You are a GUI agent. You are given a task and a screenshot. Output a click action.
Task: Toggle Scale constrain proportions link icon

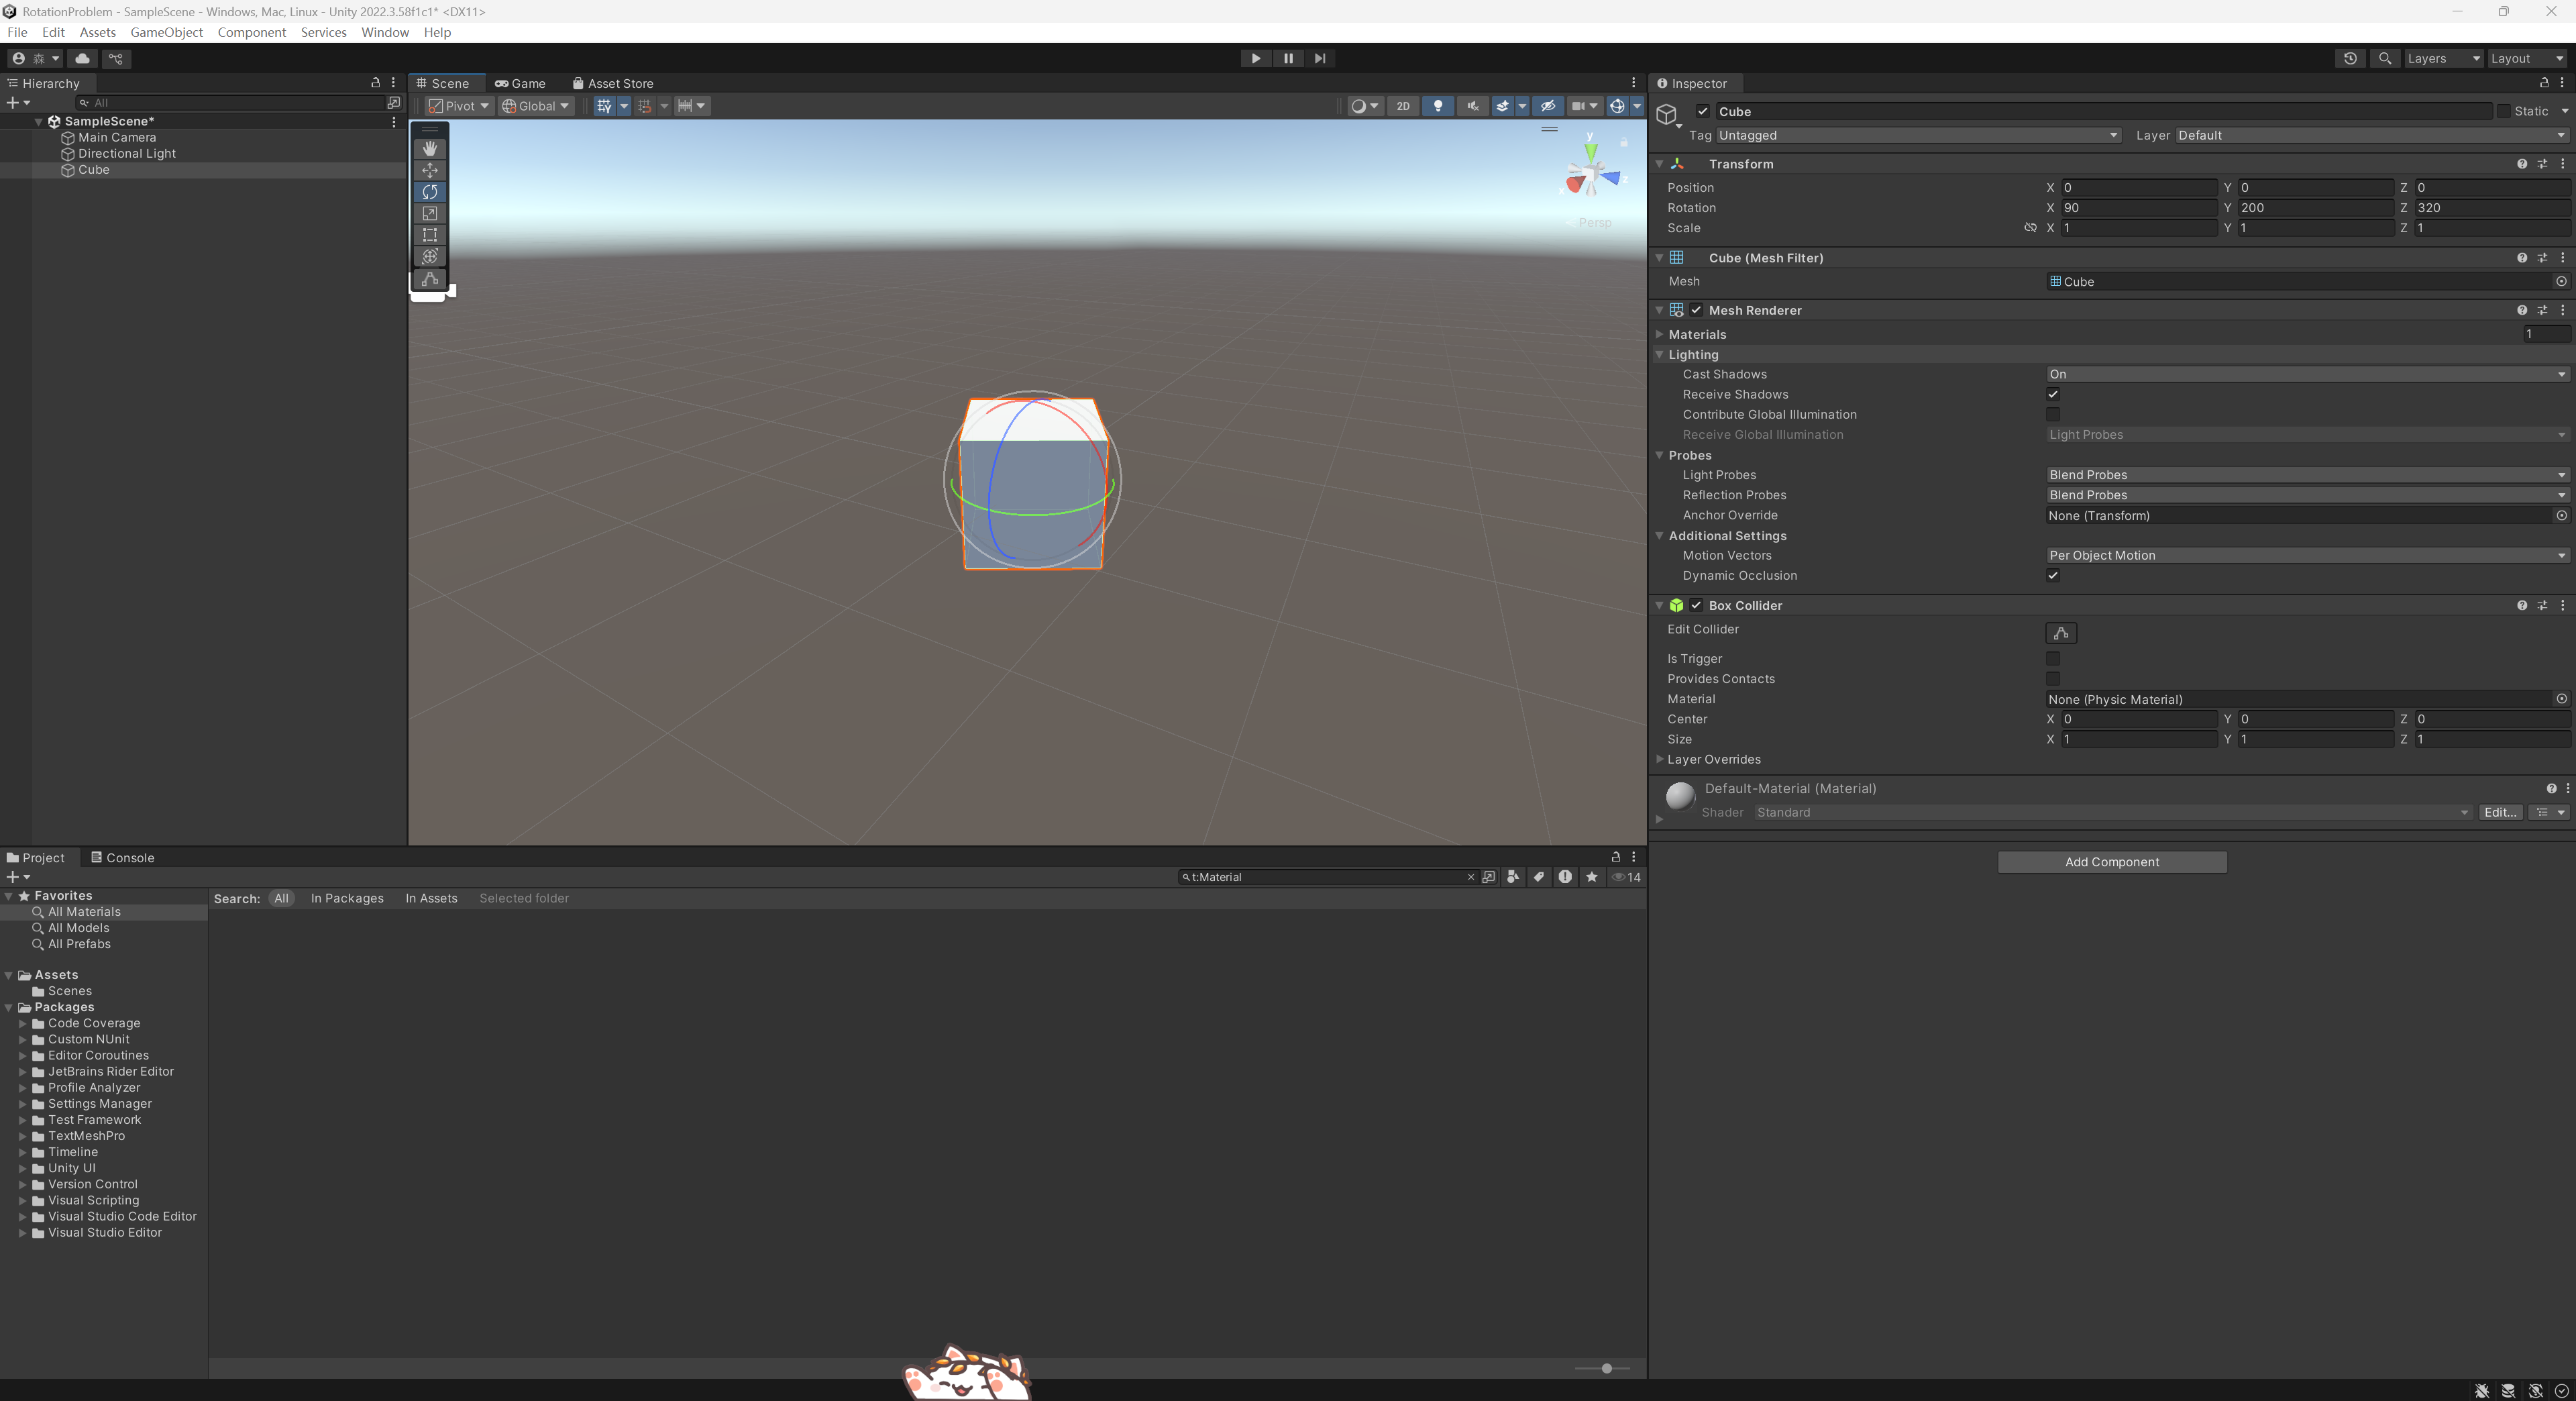click(2030, 228)
